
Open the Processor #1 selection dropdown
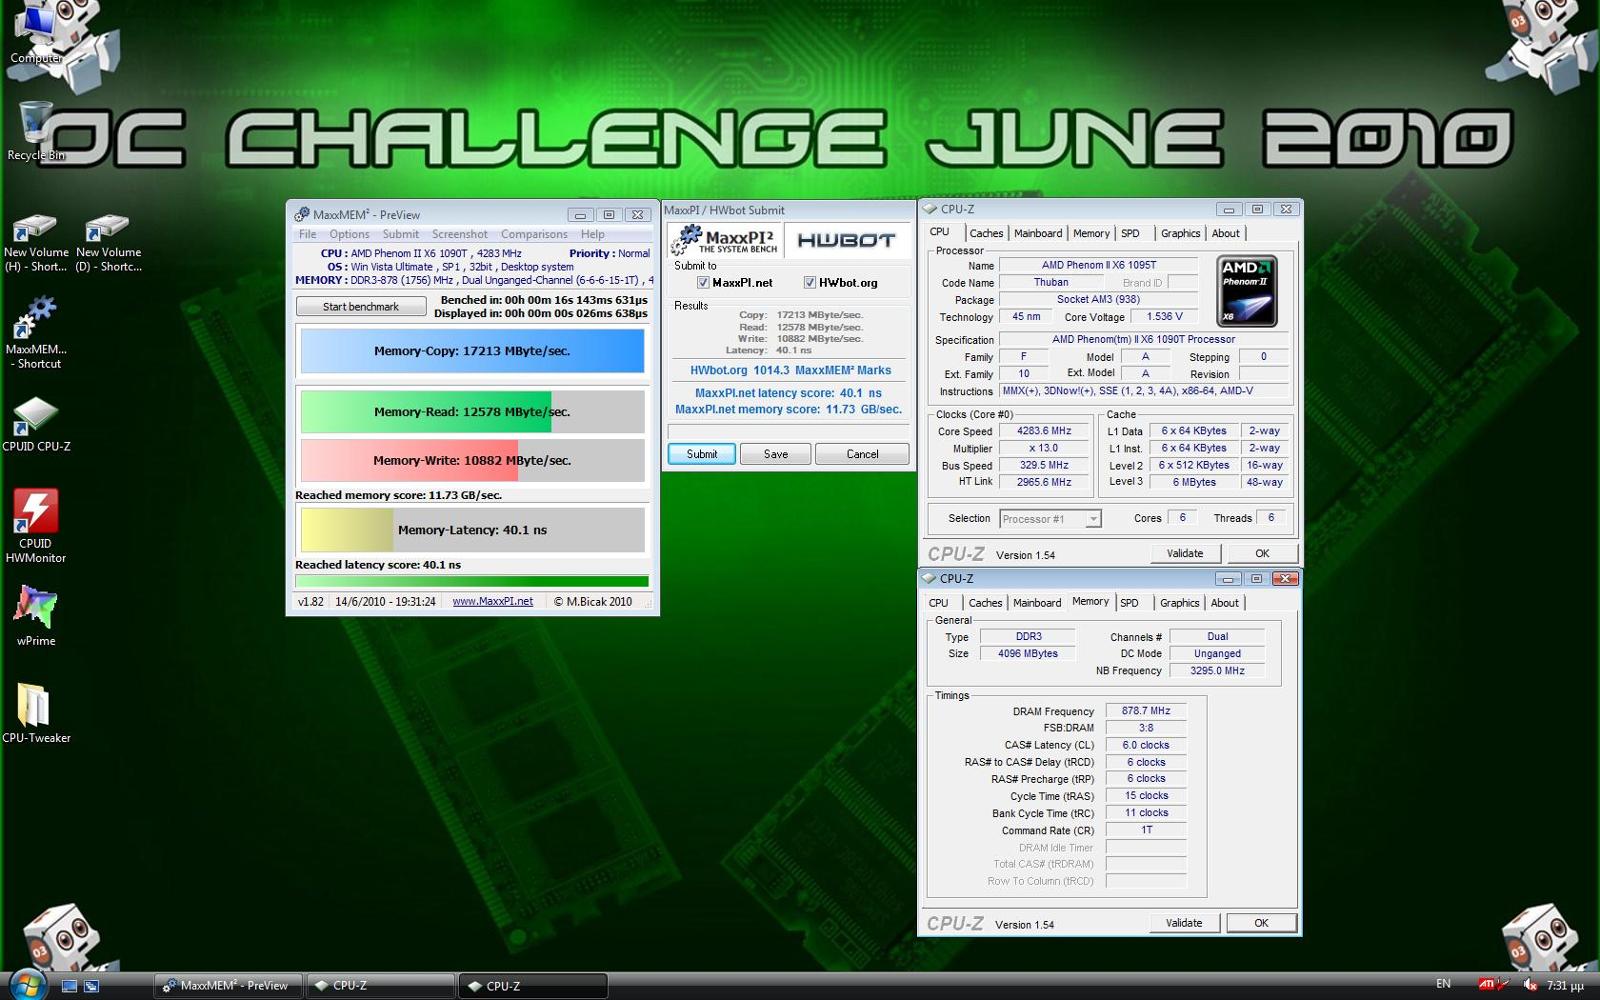pos(1050,518)
